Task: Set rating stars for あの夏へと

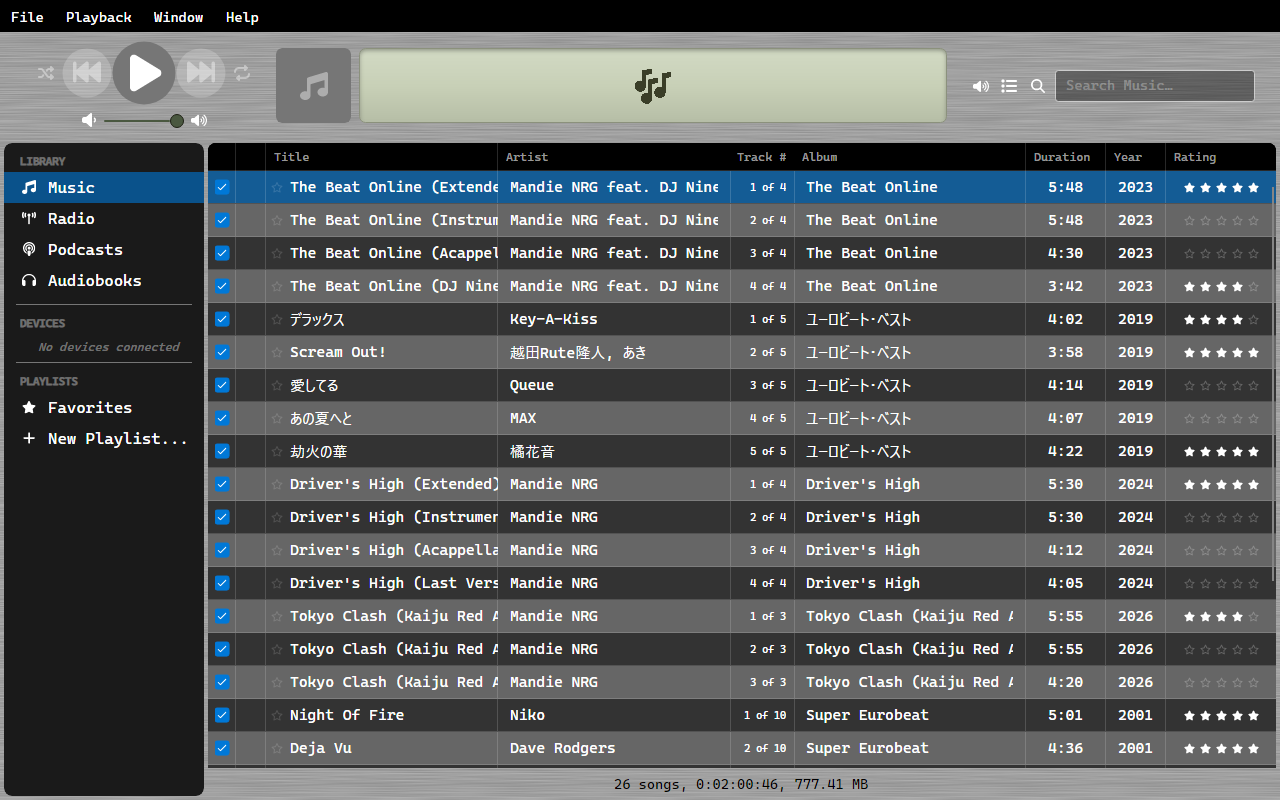Action: [x=1221, y=418]
